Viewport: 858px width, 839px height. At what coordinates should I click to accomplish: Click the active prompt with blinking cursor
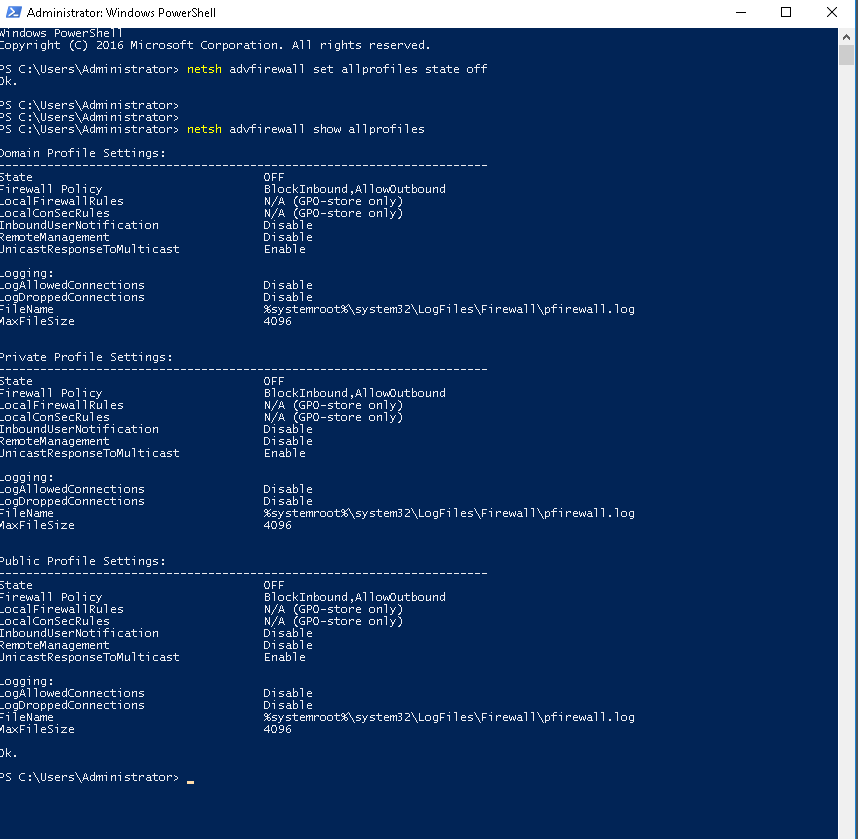pos(97,778)
